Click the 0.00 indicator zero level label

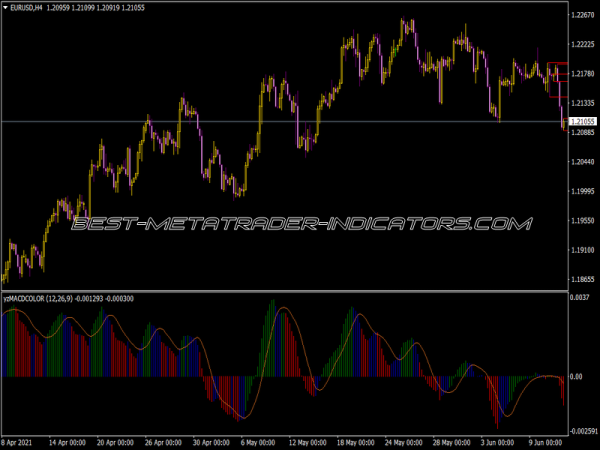pyautogui.click(x=576, y=377)
